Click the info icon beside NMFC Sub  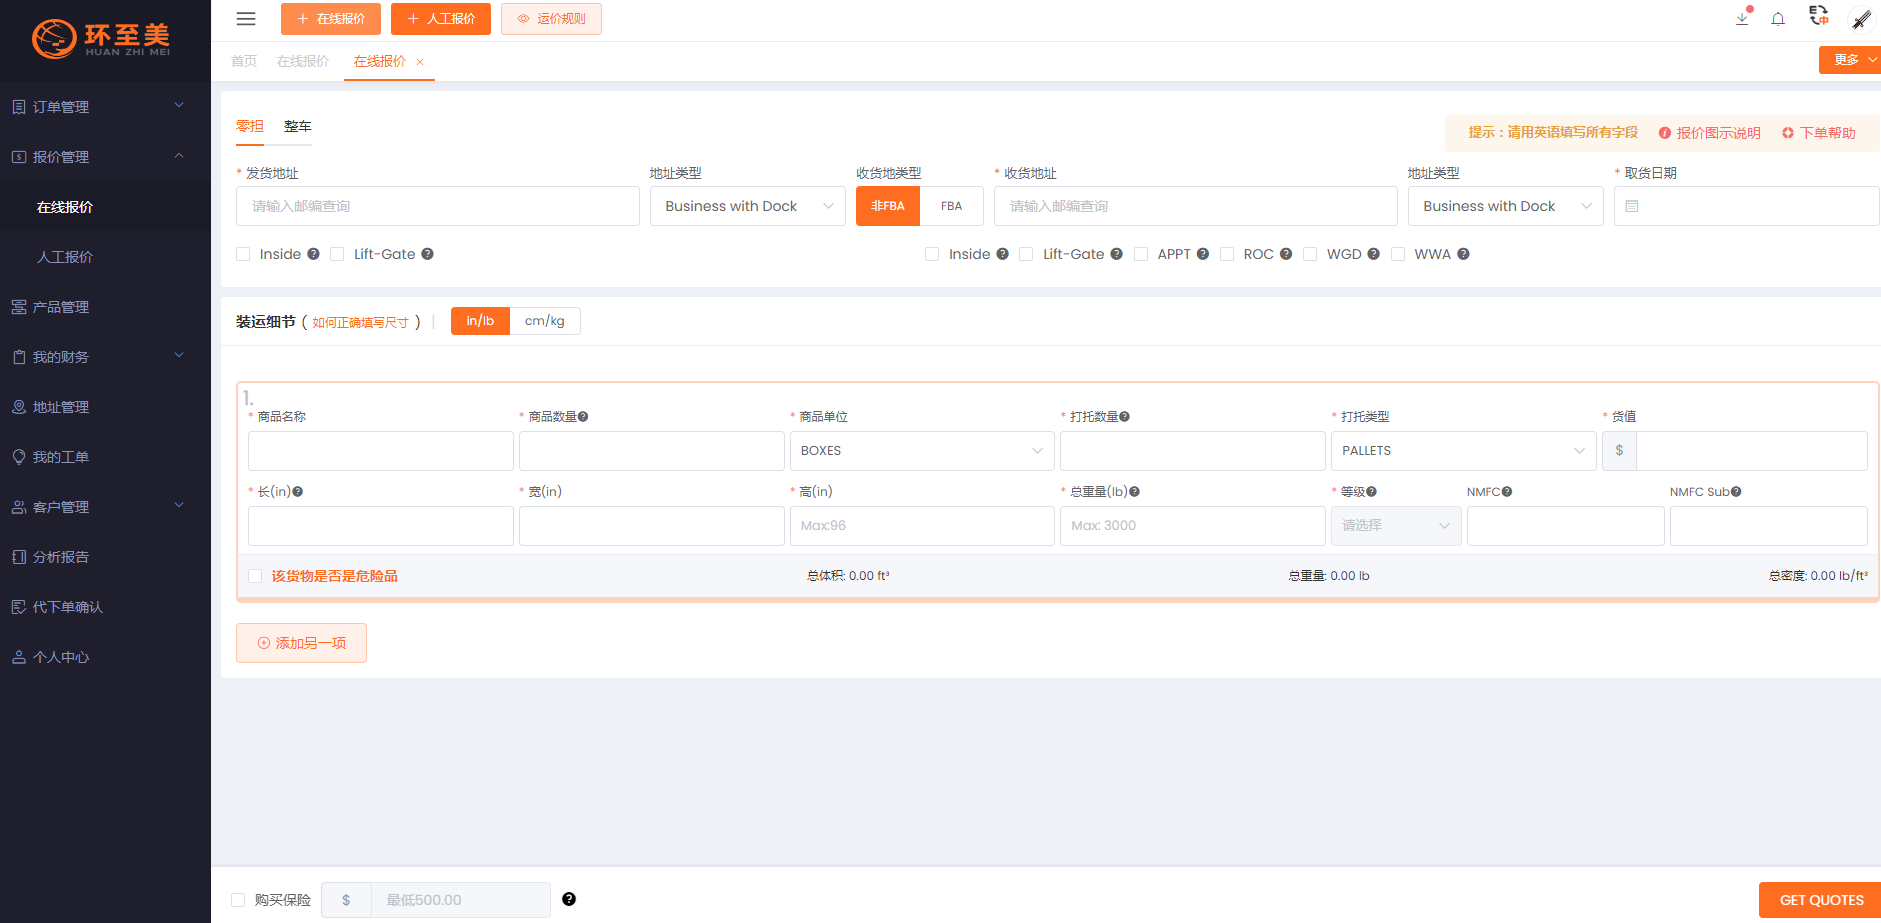pos(1736,492)
